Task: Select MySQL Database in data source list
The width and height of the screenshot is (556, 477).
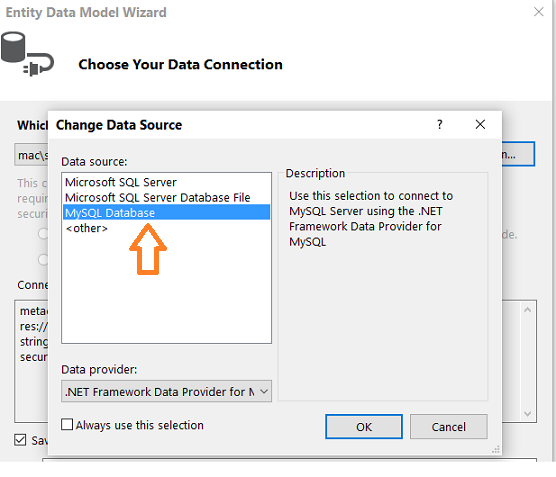Action: coord(166,212)
